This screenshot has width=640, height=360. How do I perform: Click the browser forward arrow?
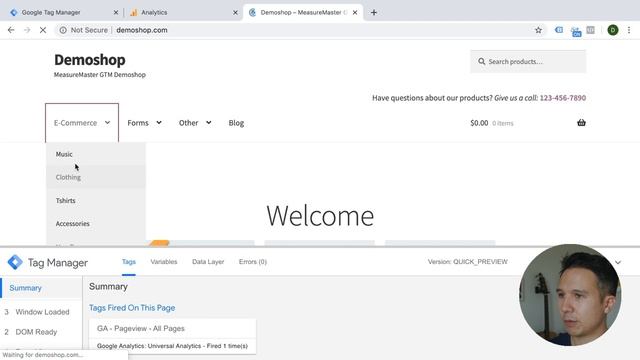pos(27,30)
